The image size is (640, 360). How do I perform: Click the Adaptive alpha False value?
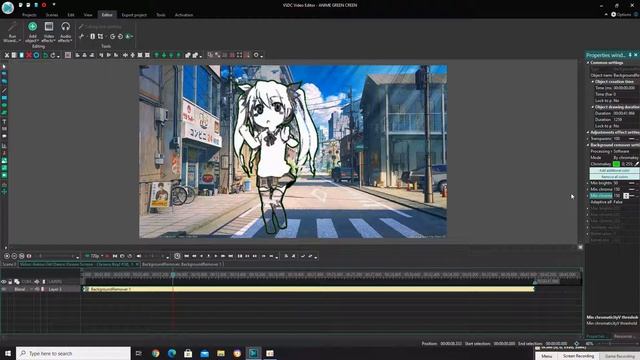pyautogui.click(x=618, y=202)
